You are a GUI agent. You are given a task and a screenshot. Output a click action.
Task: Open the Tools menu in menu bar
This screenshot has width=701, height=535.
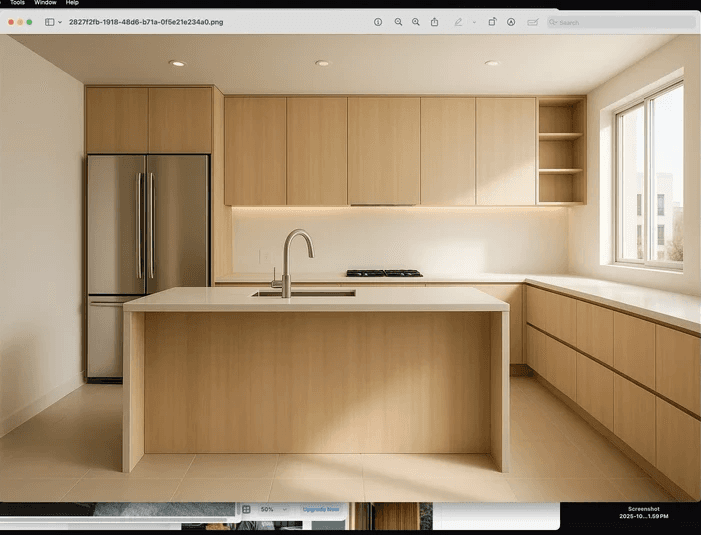(17, 3)
